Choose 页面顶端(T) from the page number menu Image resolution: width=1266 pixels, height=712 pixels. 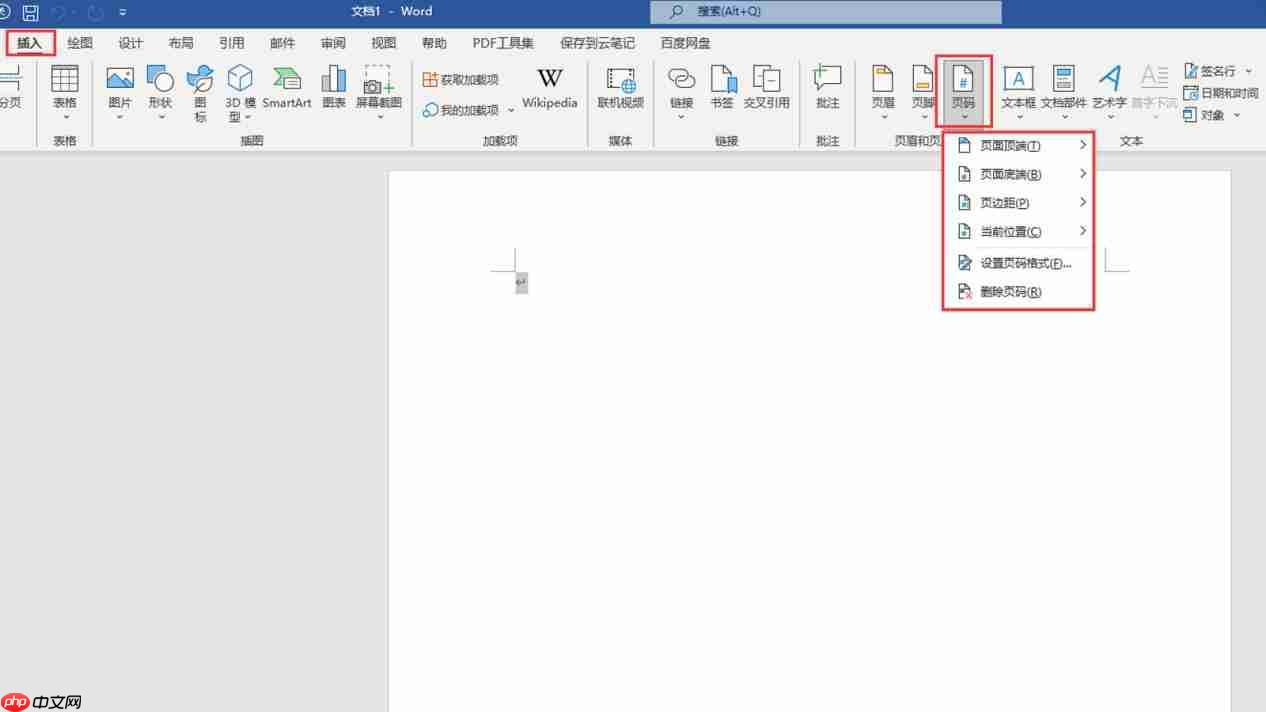click(1018, 146)
